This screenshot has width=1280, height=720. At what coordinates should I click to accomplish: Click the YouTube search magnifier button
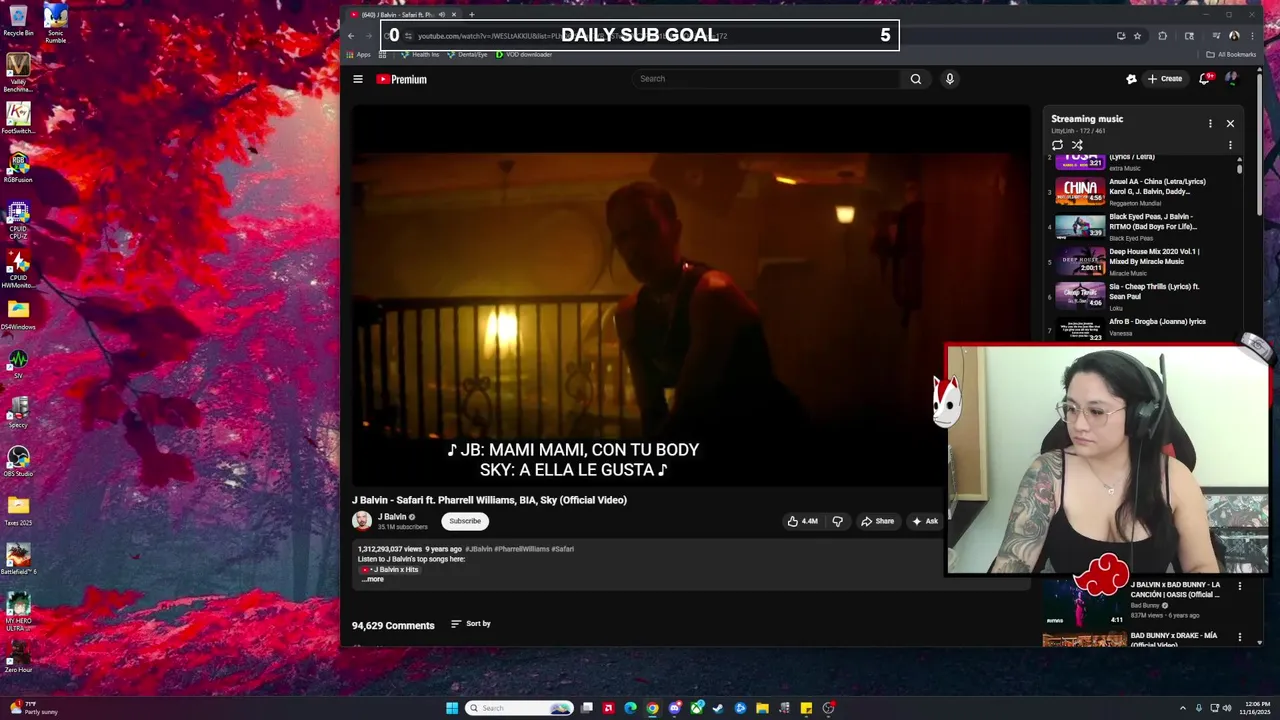tap(915, 79)
